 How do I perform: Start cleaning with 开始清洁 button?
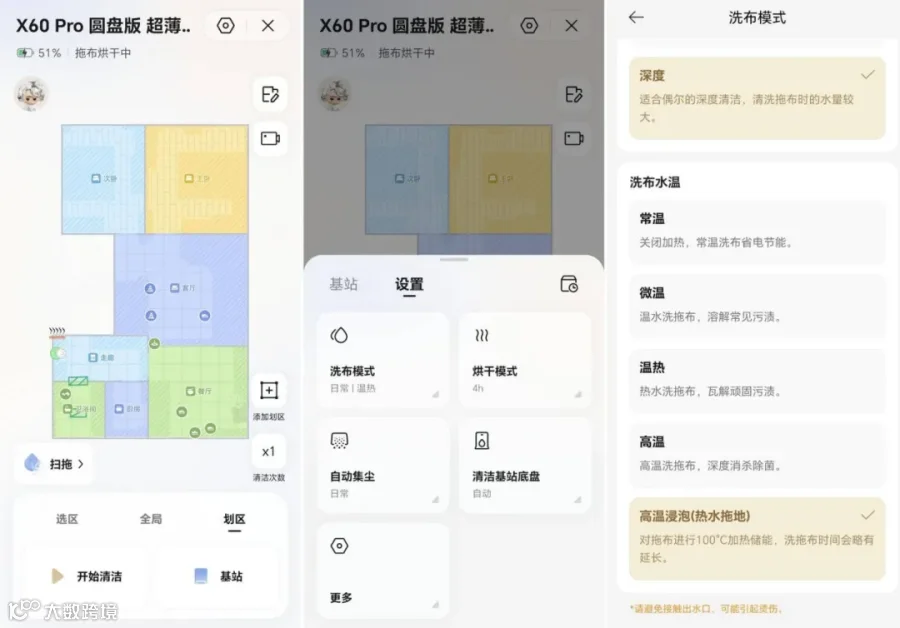[x=86, y=576]
